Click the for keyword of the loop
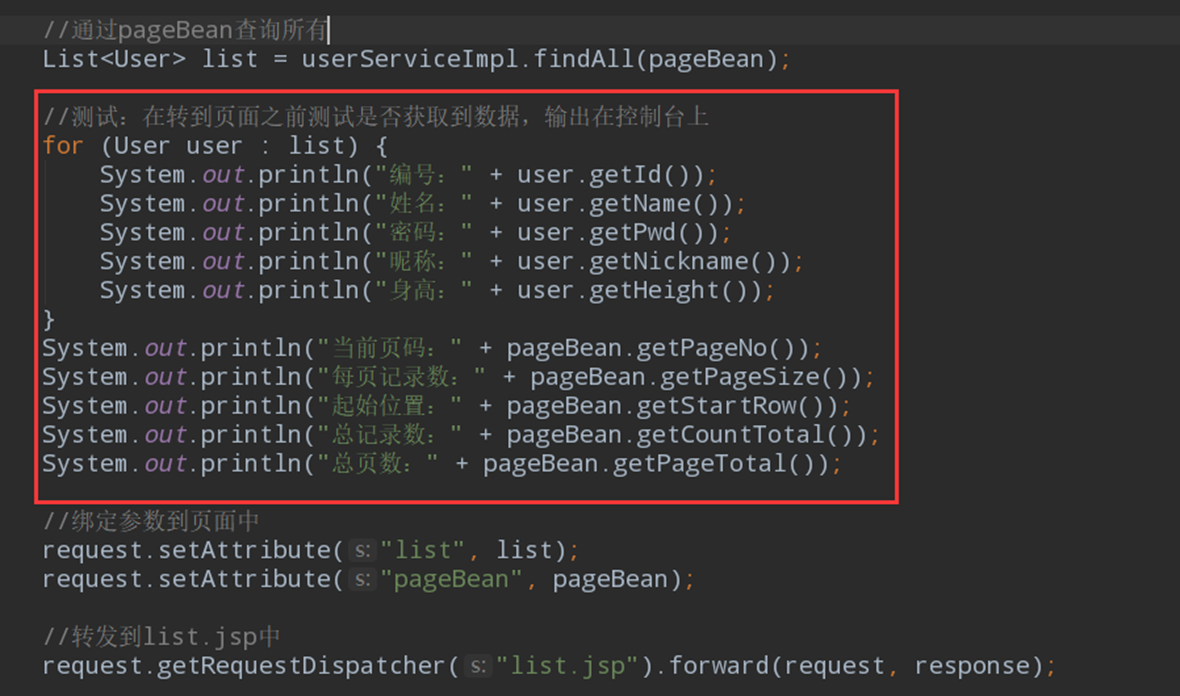1180x696 pixels. tap(63, 145)
